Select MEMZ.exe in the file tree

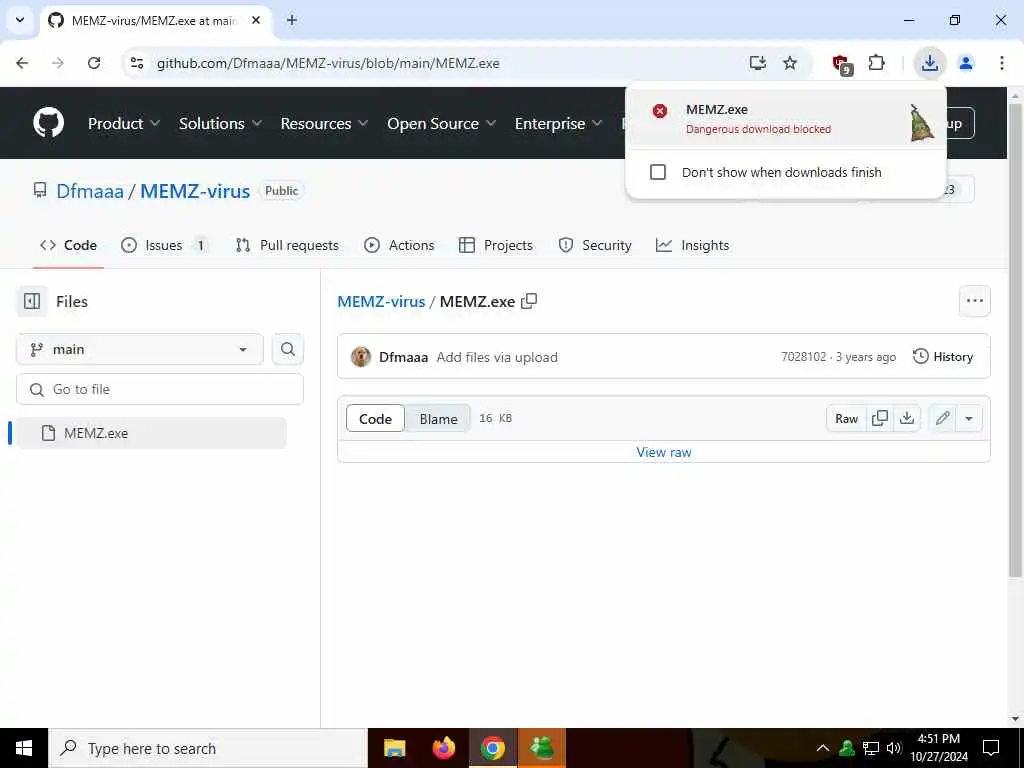pyautogui.click(x=151, y=433)
